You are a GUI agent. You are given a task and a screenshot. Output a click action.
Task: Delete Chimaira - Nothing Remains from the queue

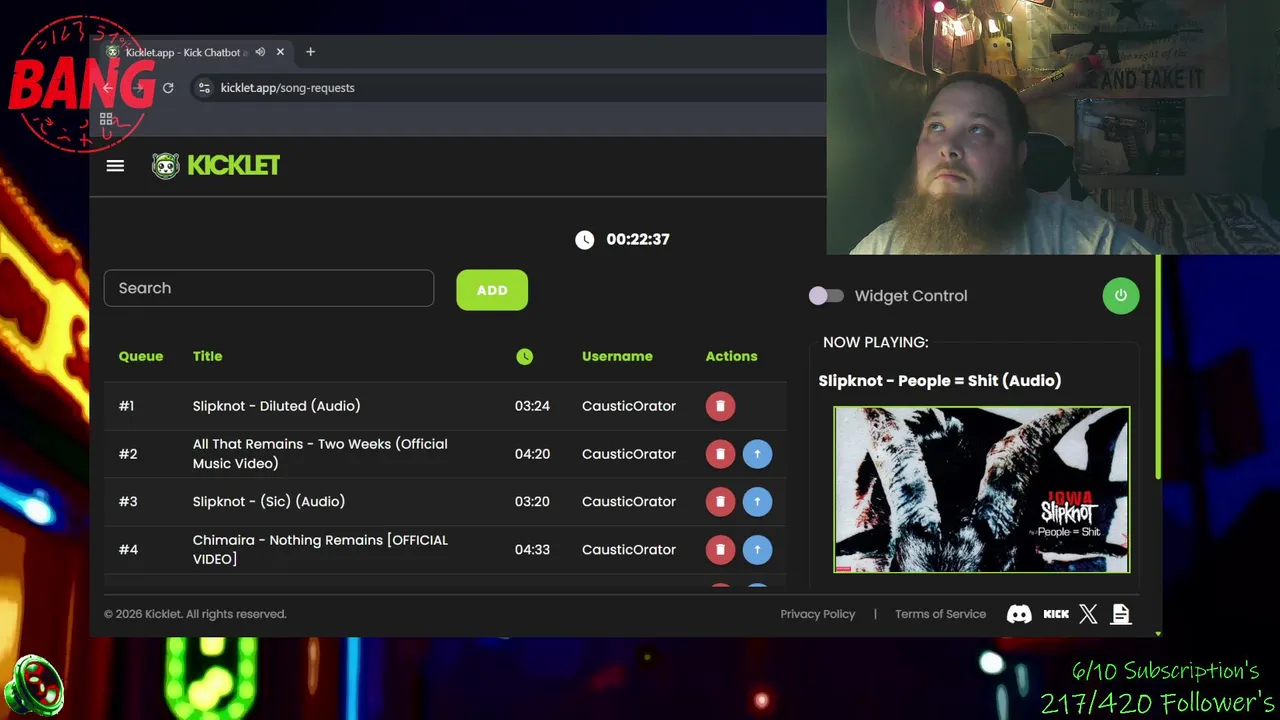point(720,550)
